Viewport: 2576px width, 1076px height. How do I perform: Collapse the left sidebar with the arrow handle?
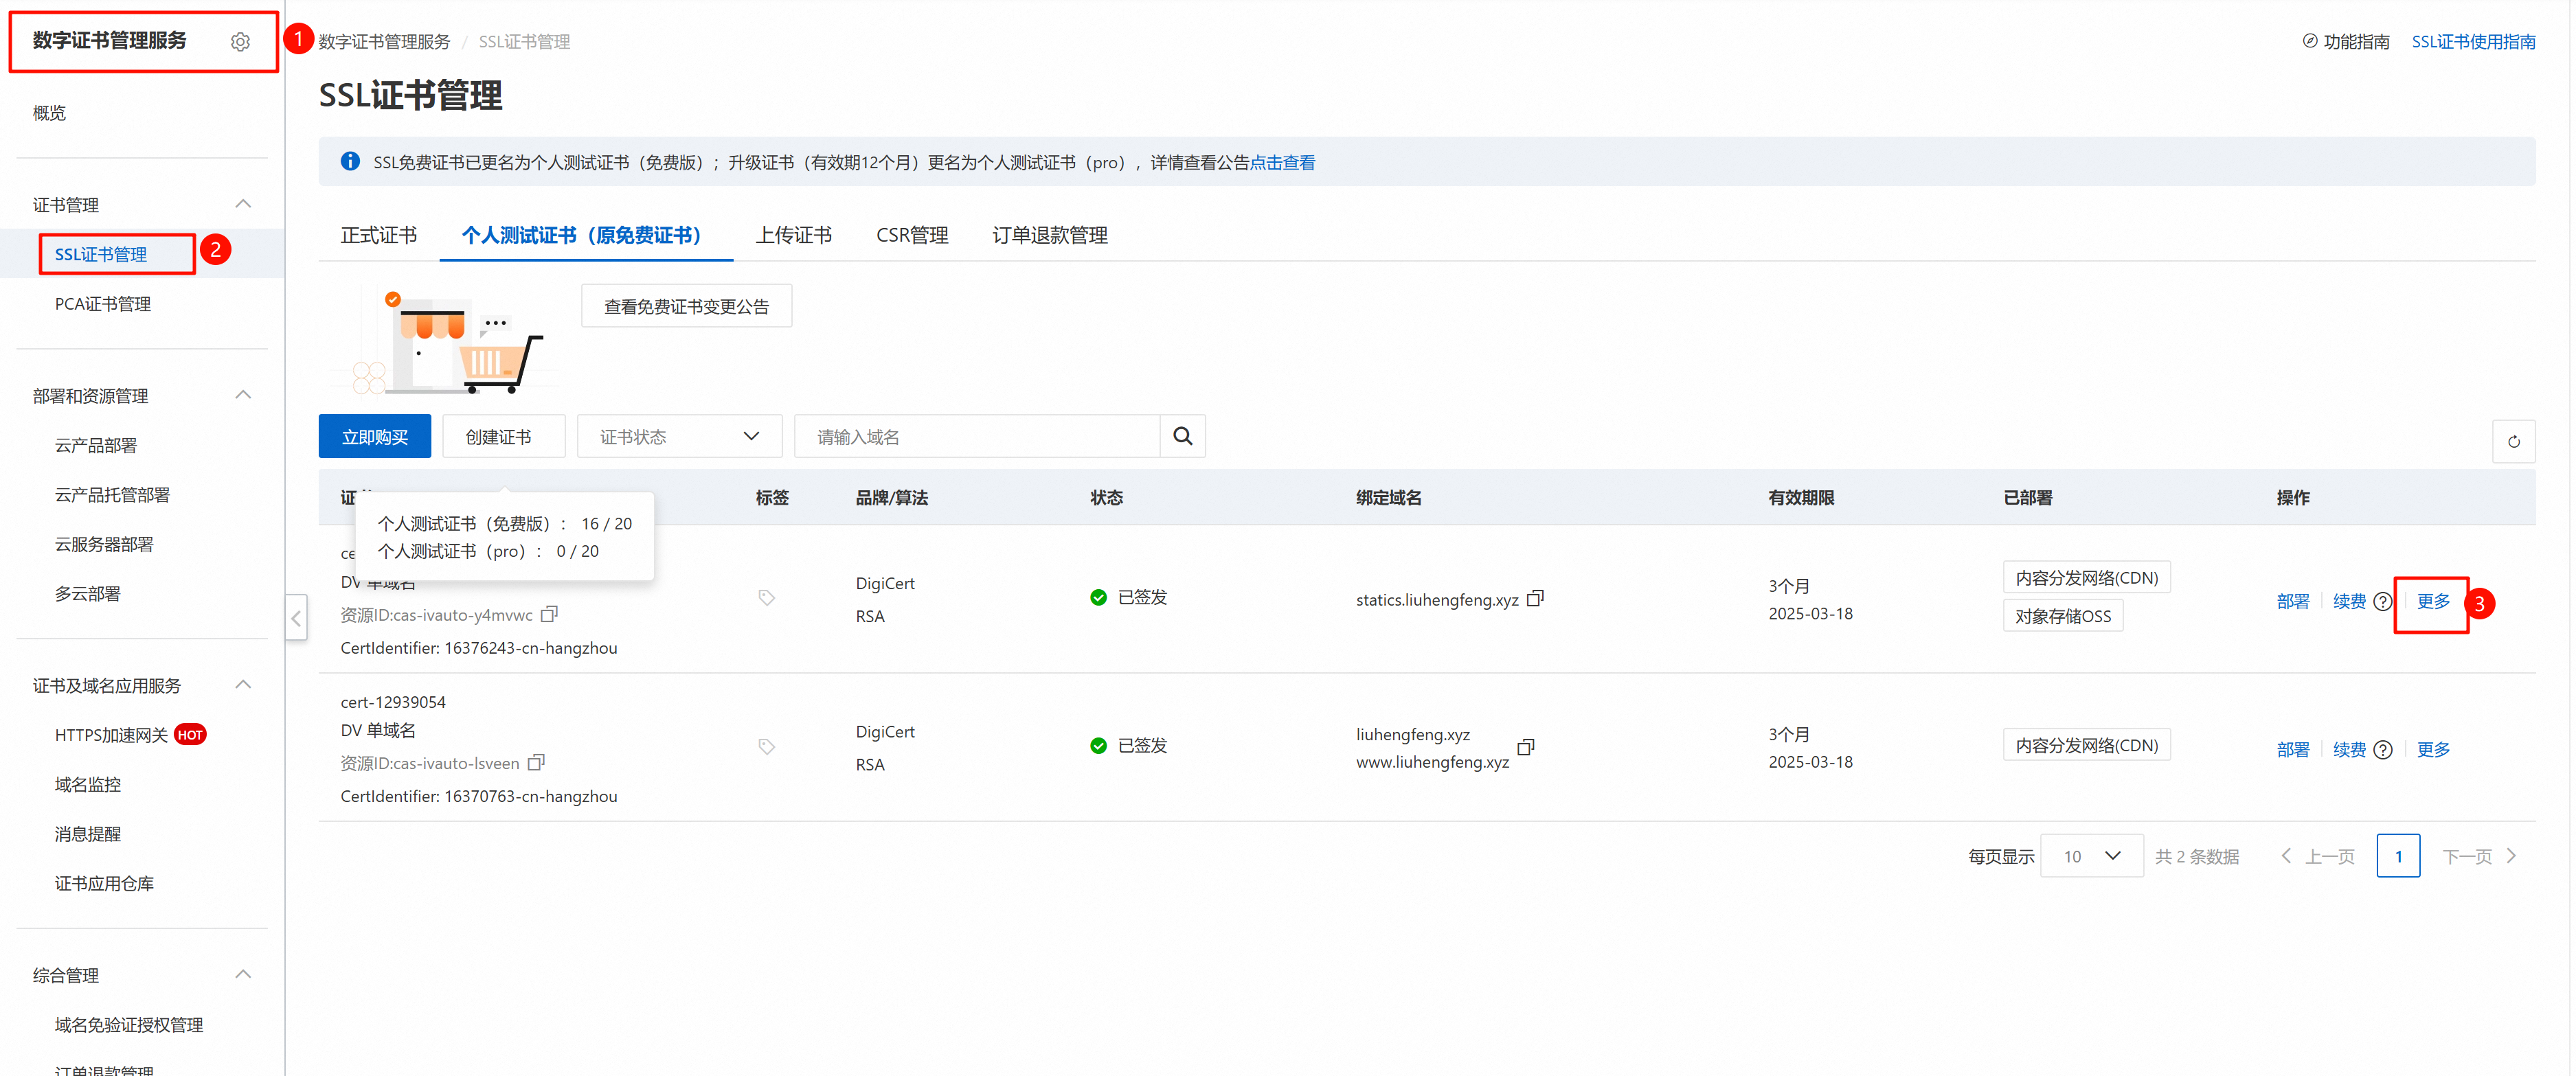click(296, 618)
